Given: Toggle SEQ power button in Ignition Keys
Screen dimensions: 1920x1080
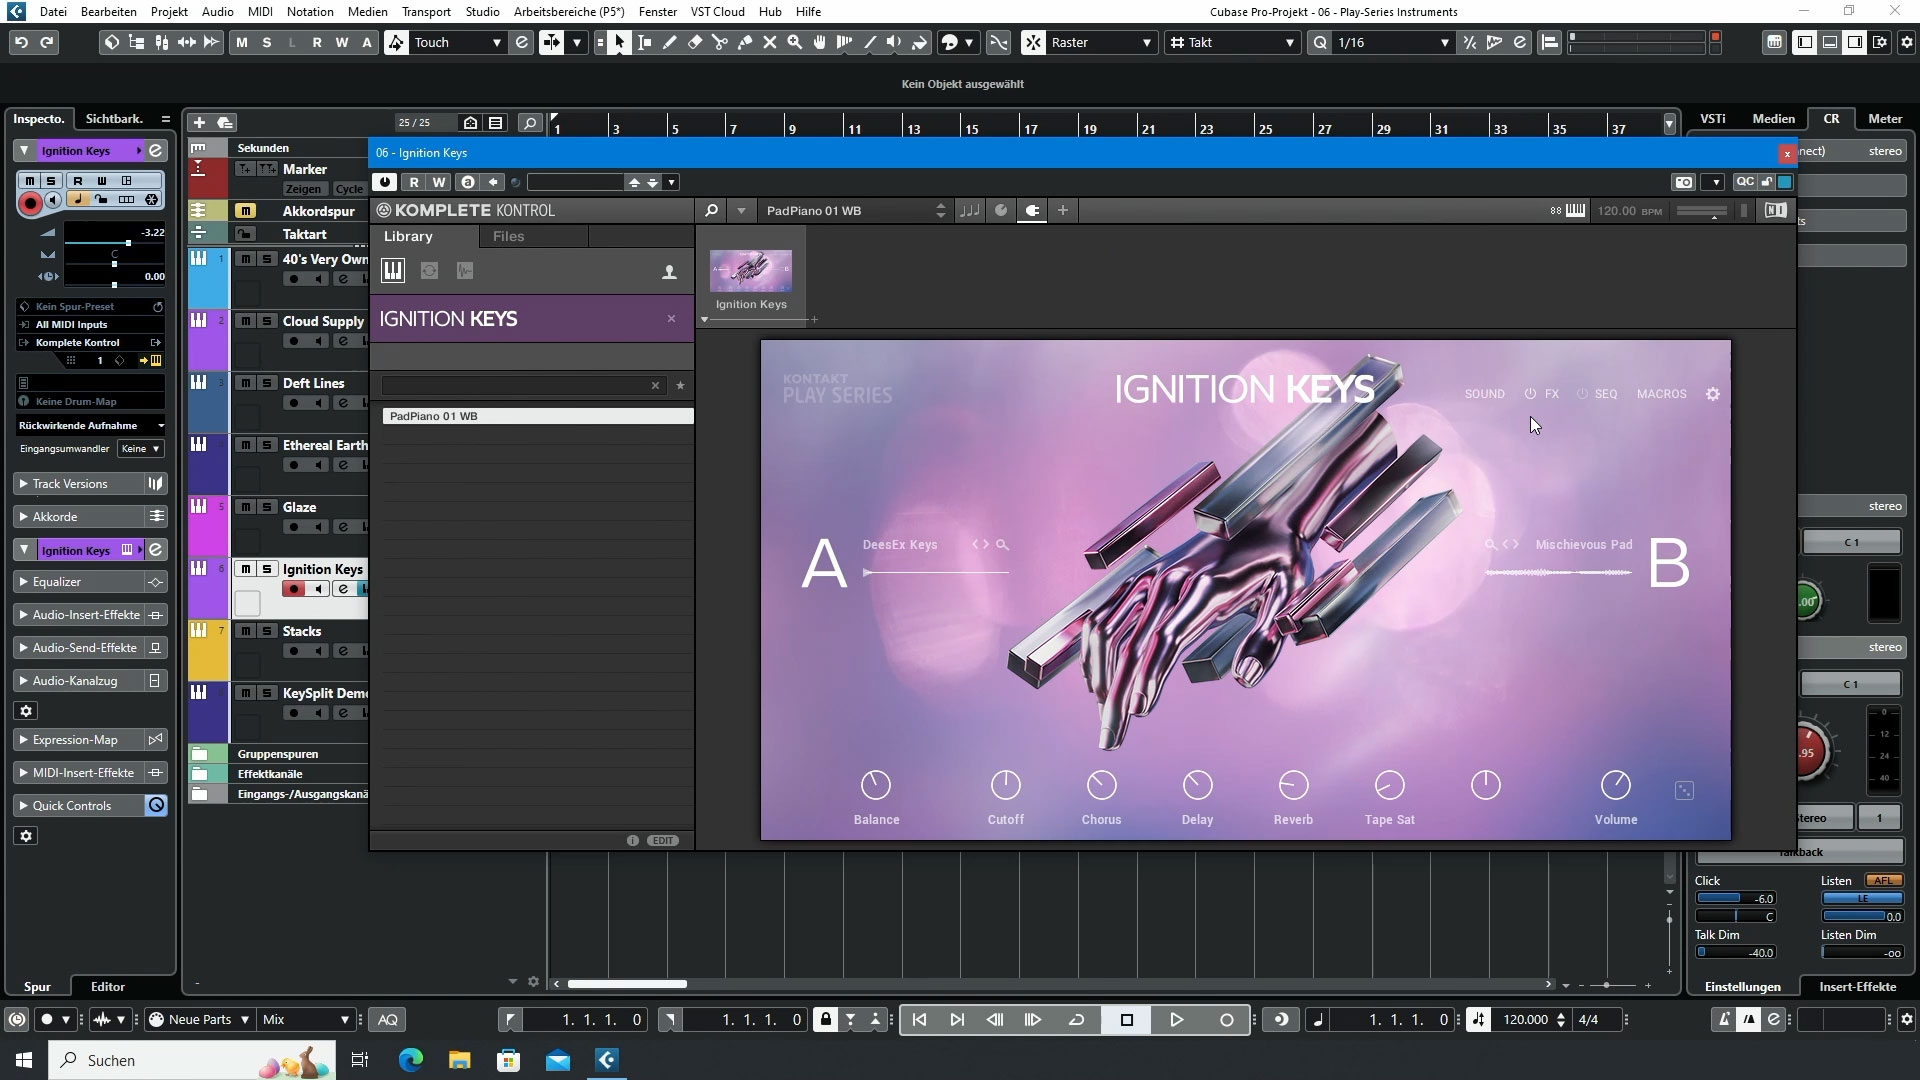Looking at the screenshot, I should (x=1582, y=394).
